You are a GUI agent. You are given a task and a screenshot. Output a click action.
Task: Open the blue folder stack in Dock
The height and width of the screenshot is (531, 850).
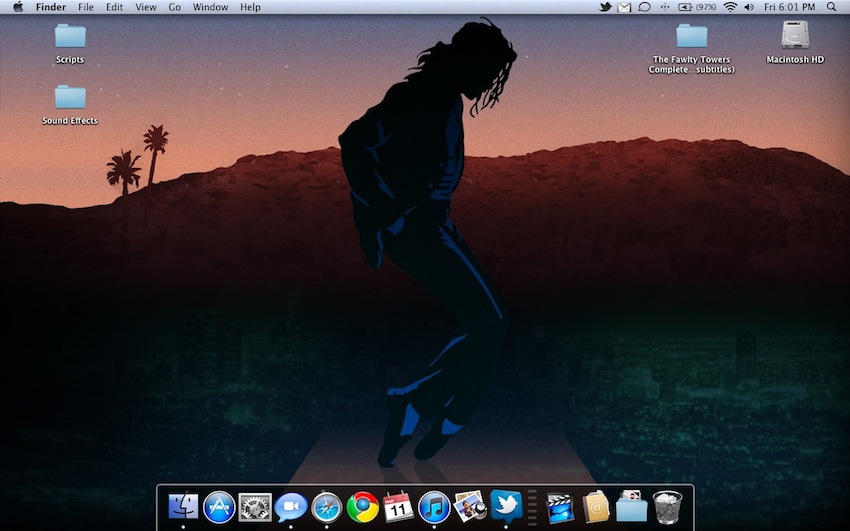(x=632, y=507)
